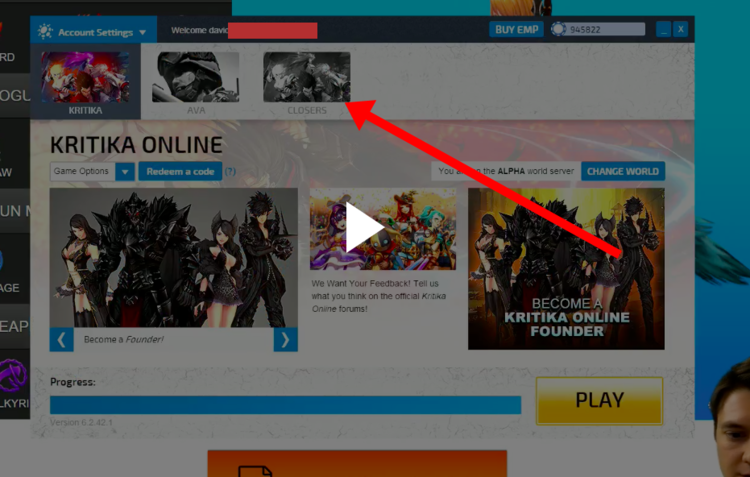This screenshot has width=750, height=477.
Task: Click the video play overlay button
Action: click(x=363, y=229)
